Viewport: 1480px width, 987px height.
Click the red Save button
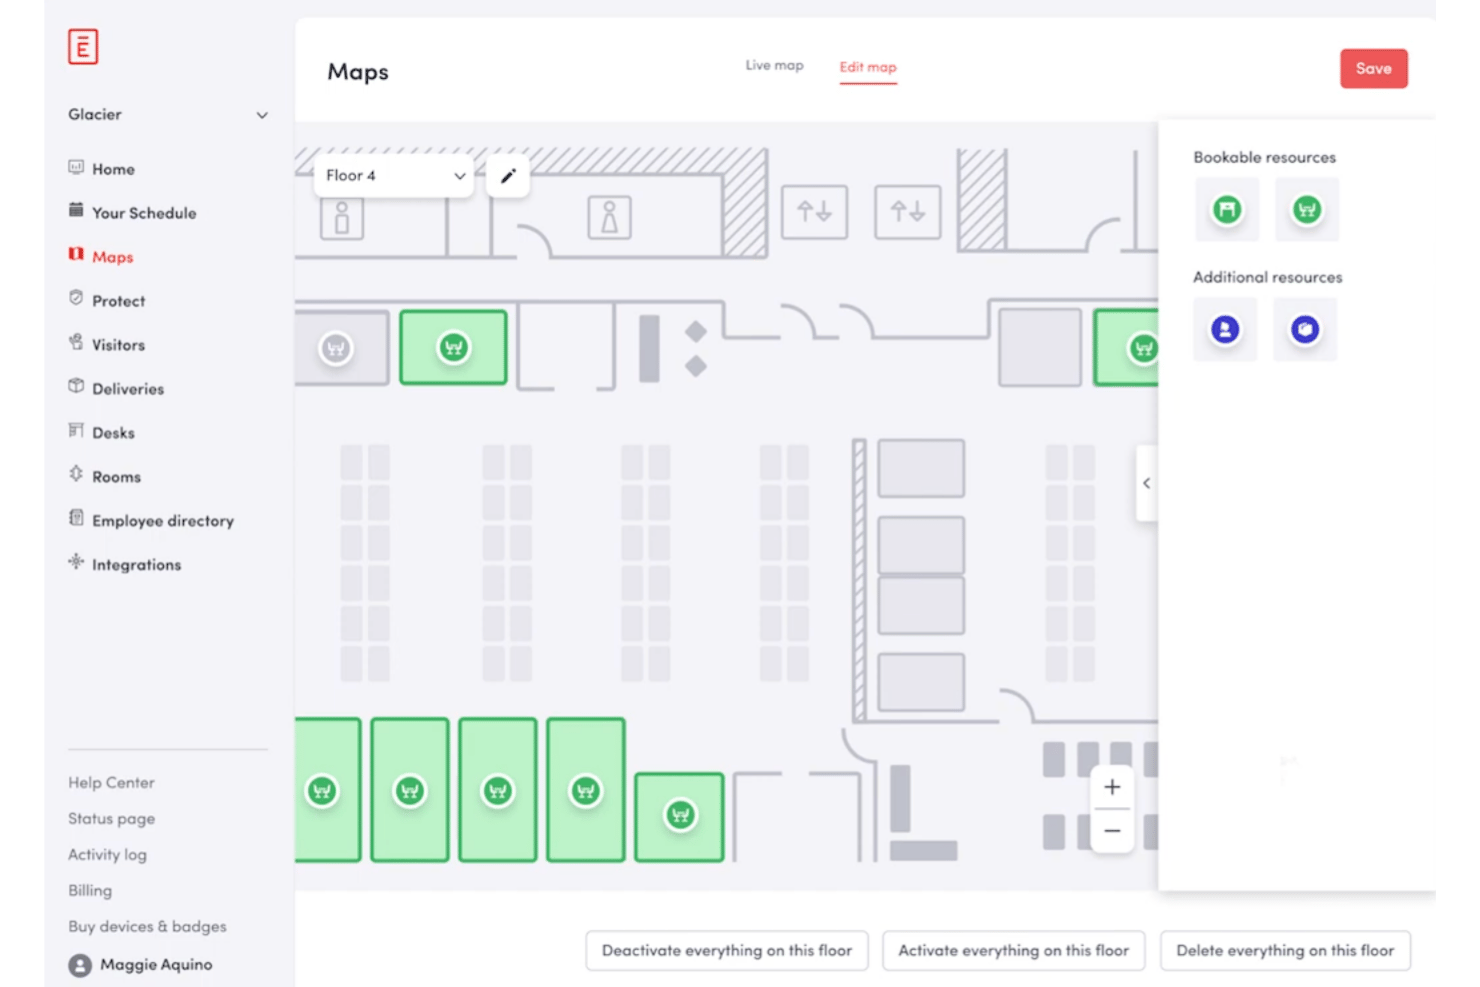coord(1373,69)
